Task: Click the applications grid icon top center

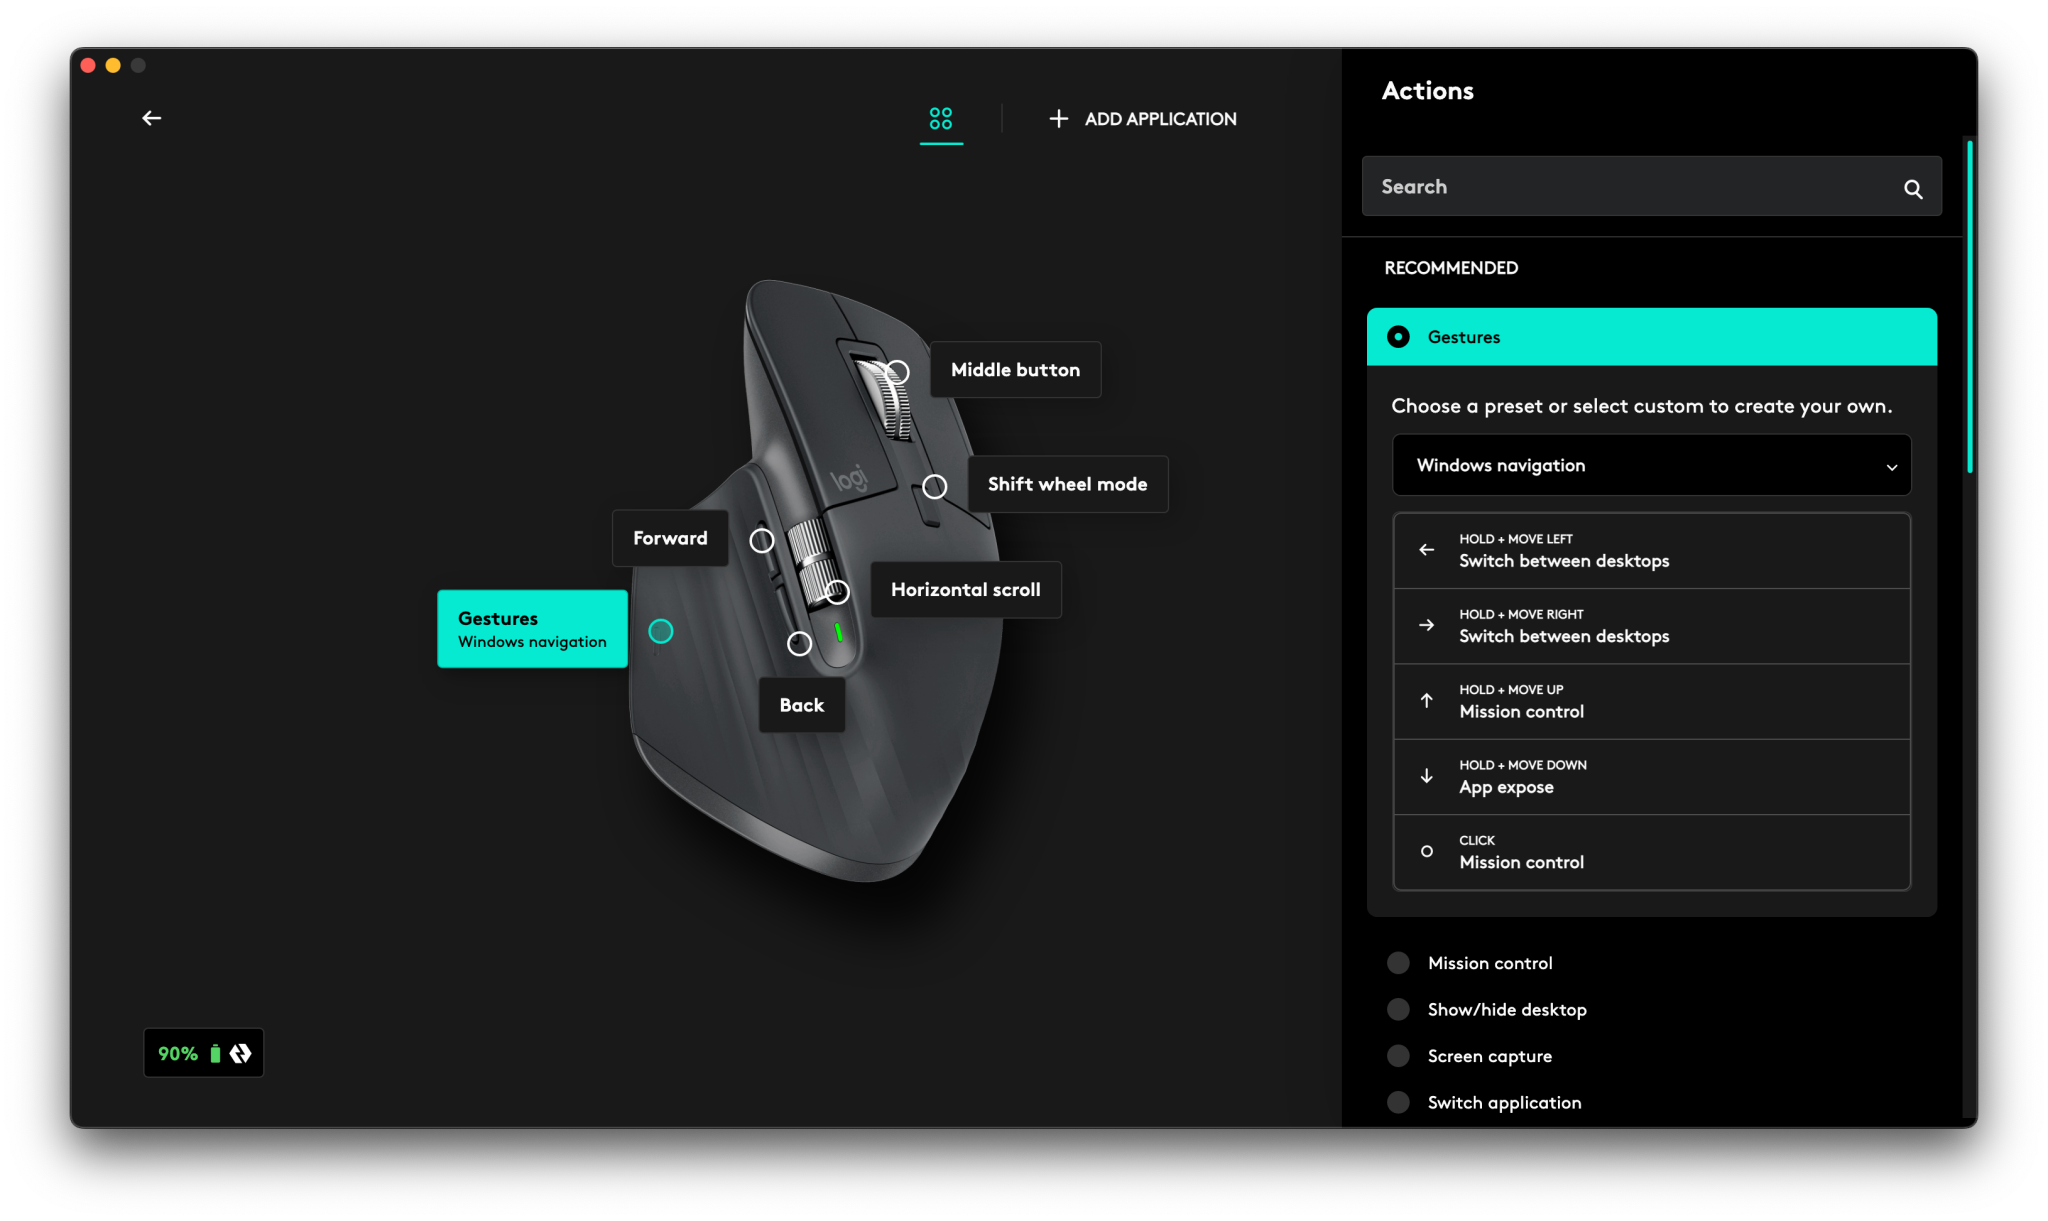Action: point(940,118)
